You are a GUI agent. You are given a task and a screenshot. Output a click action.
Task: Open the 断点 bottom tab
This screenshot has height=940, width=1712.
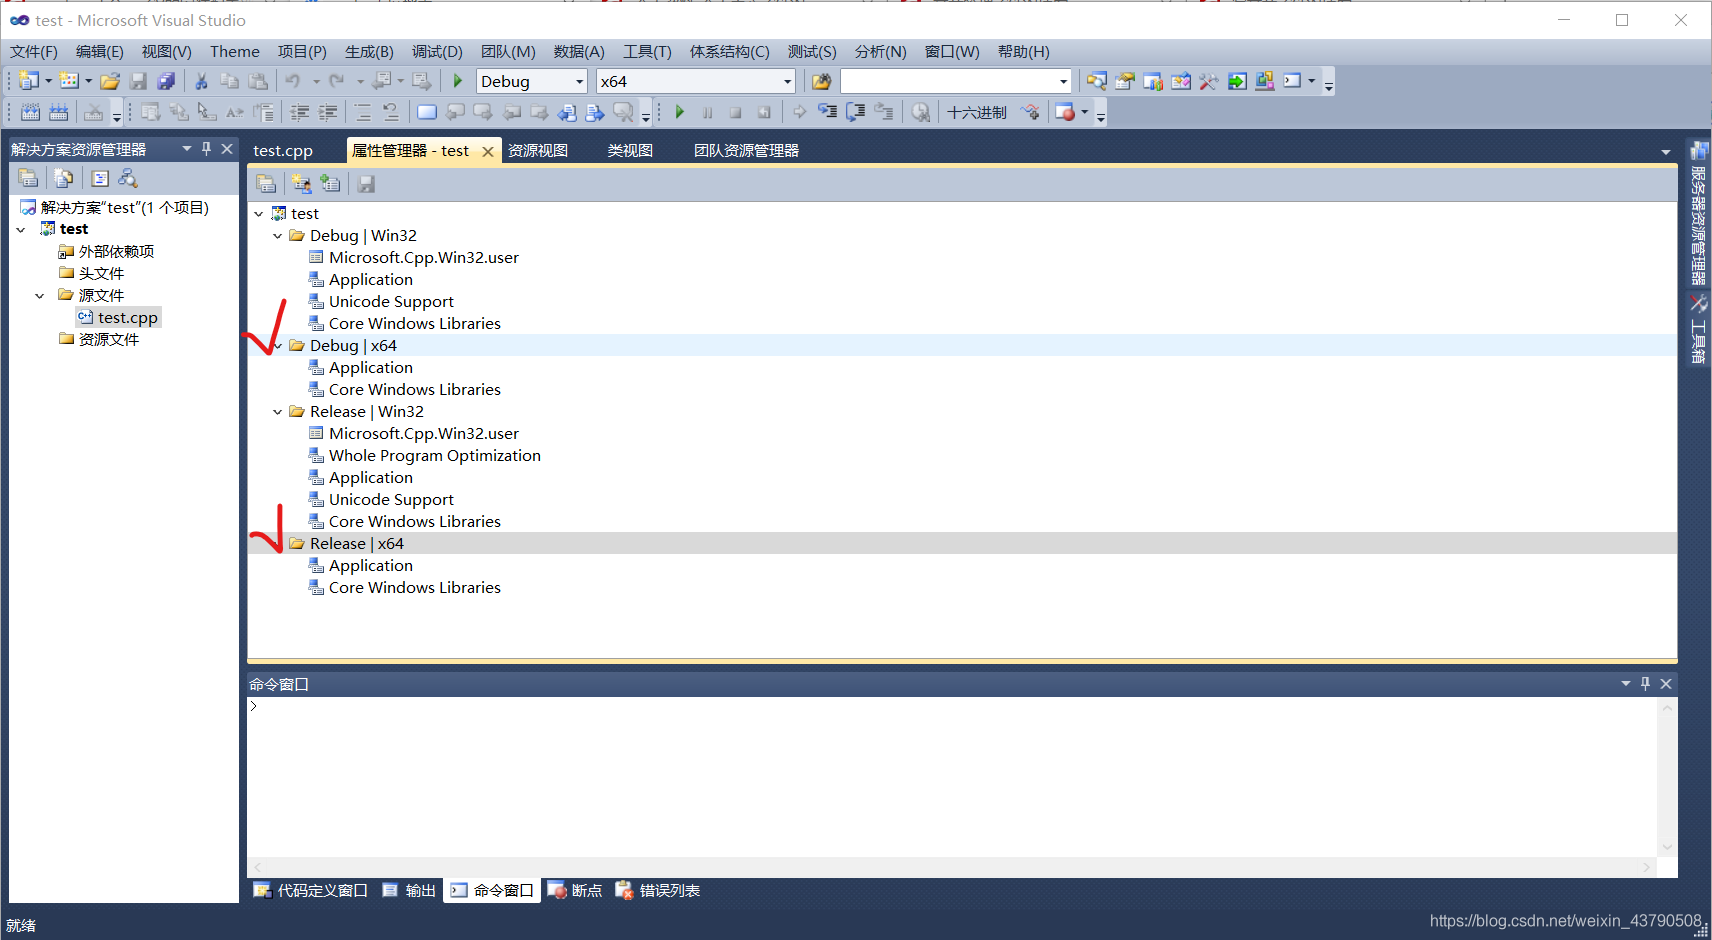(x=575, y=890)
